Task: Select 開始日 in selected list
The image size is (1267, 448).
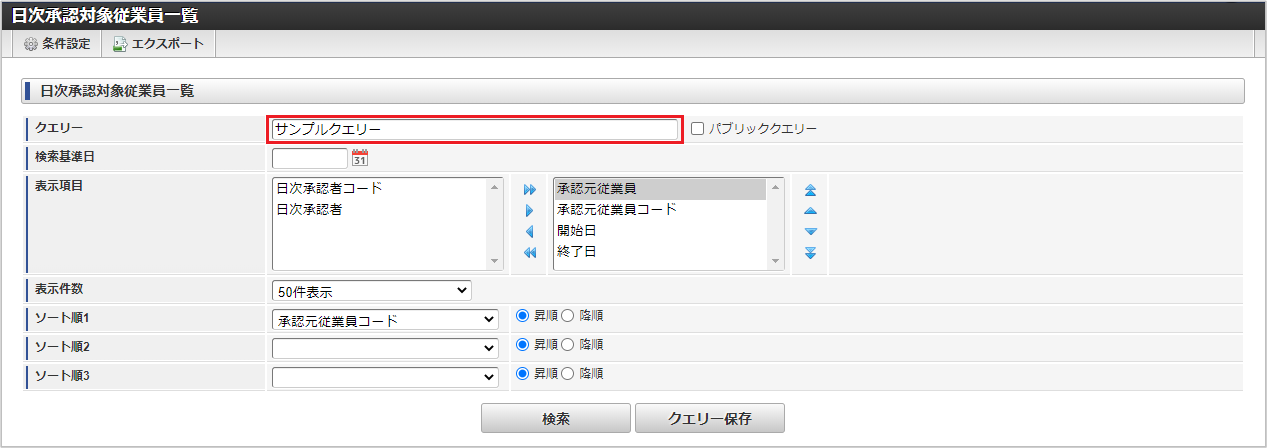Action: click(660, 231)
